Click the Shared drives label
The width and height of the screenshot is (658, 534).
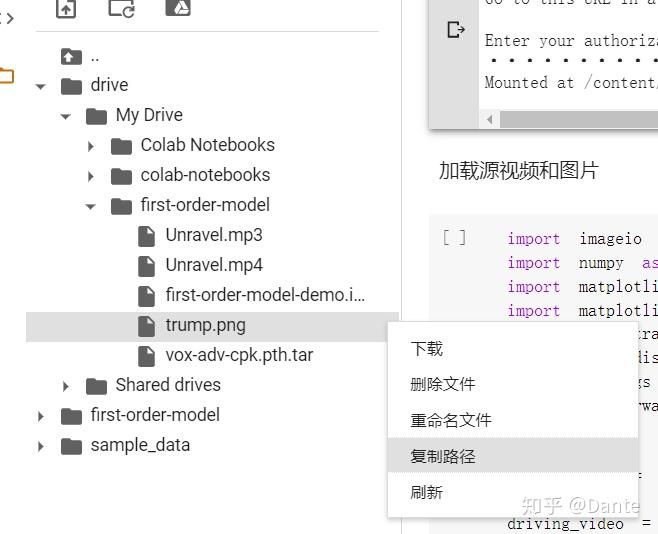click(168, 385)
